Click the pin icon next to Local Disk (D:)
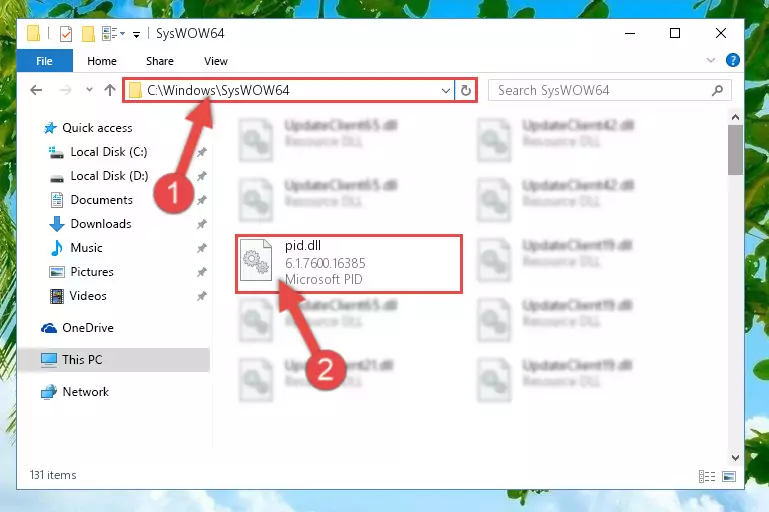The height and width of the screenshot is (512, 769). point(202,176)
